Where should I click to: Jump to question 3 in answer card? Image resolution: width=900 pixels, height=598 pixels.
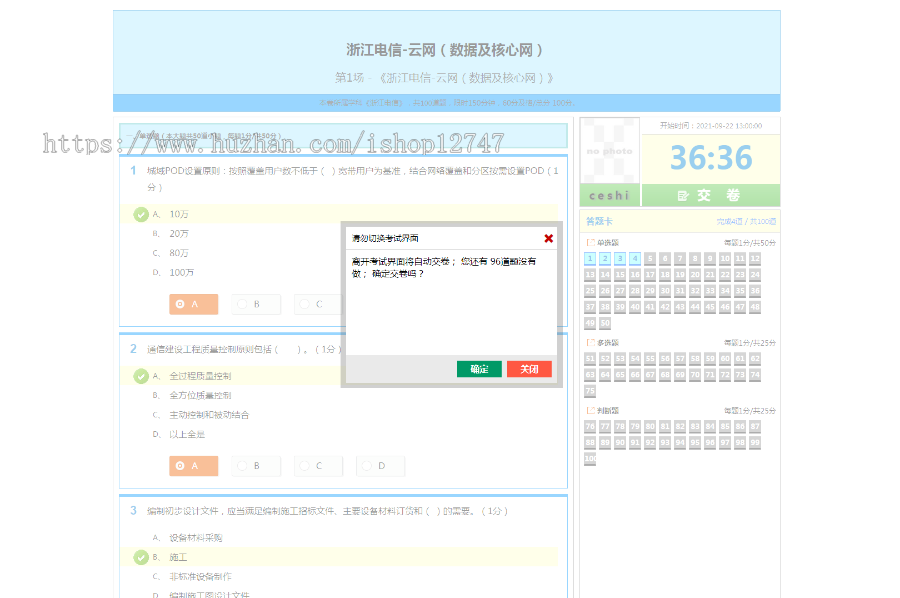click(620, 259)
